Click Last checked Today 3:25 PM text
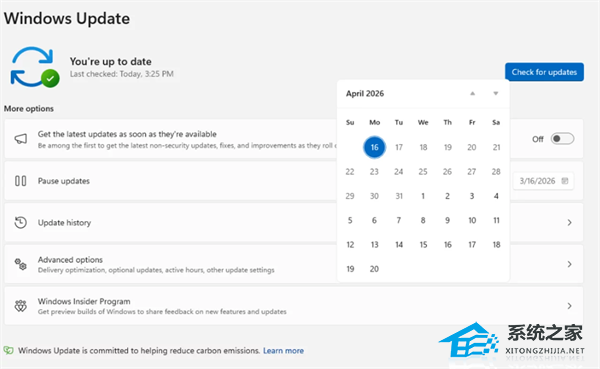600x369 pixels. point(122,74)
